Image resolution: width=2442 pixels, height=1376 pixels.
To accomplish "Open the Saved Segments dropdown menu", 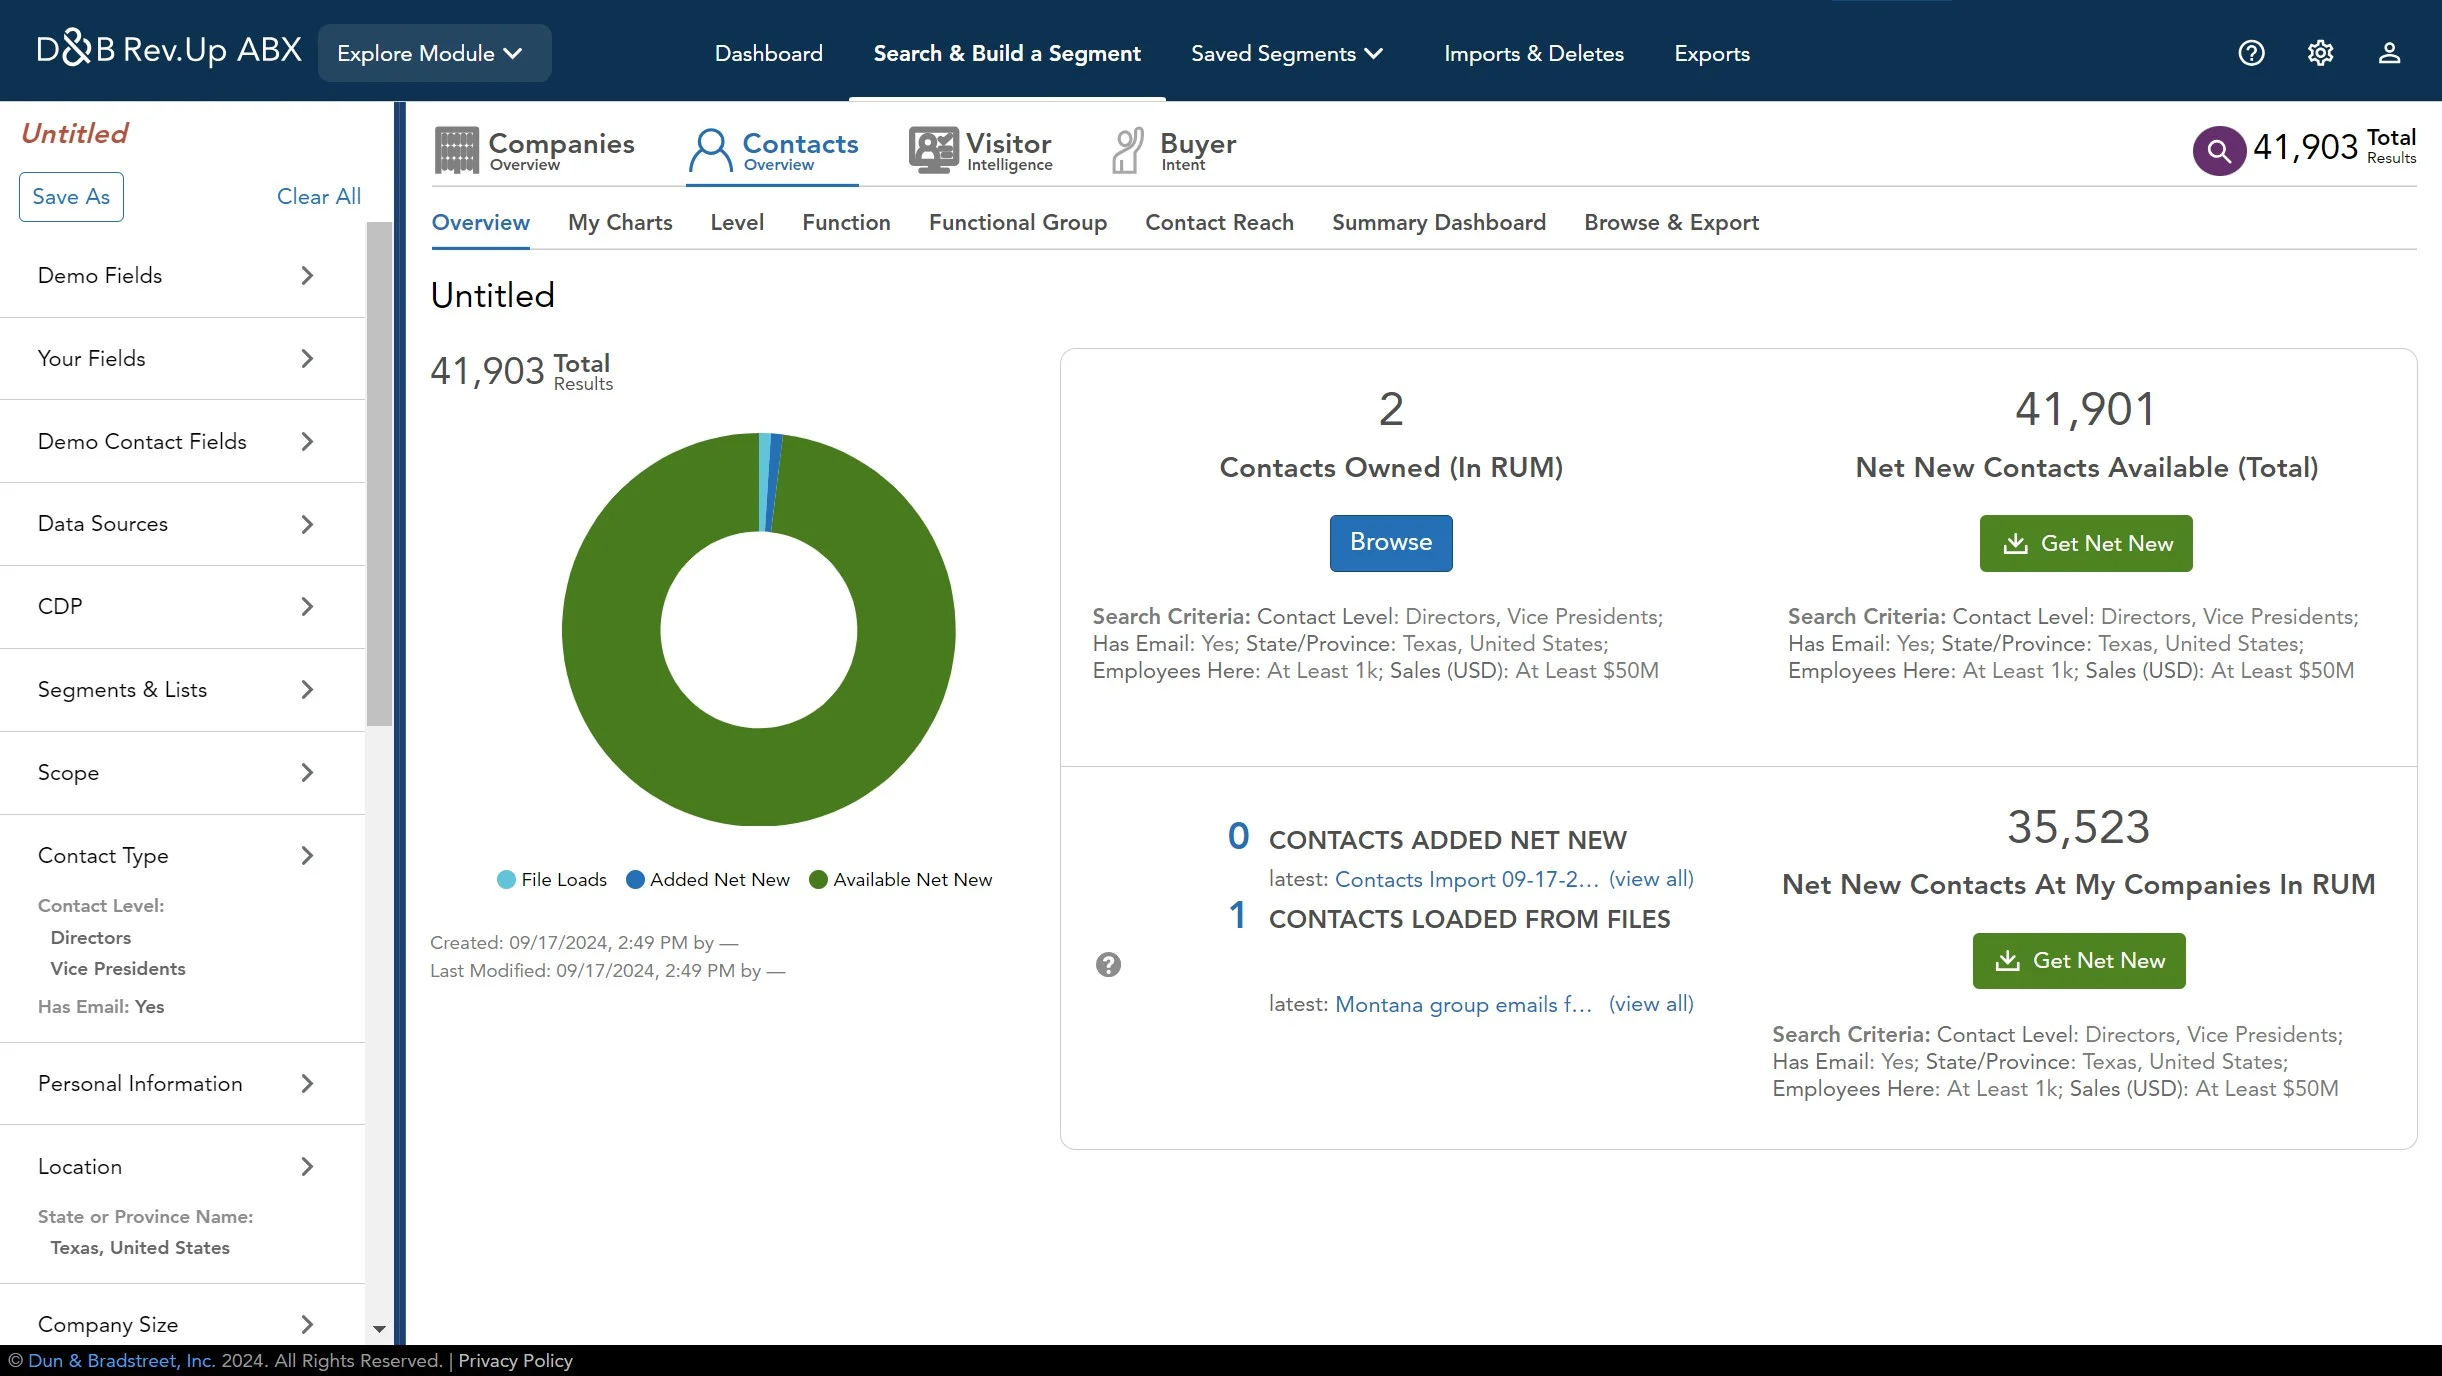I will click(x=1286, y=53).
